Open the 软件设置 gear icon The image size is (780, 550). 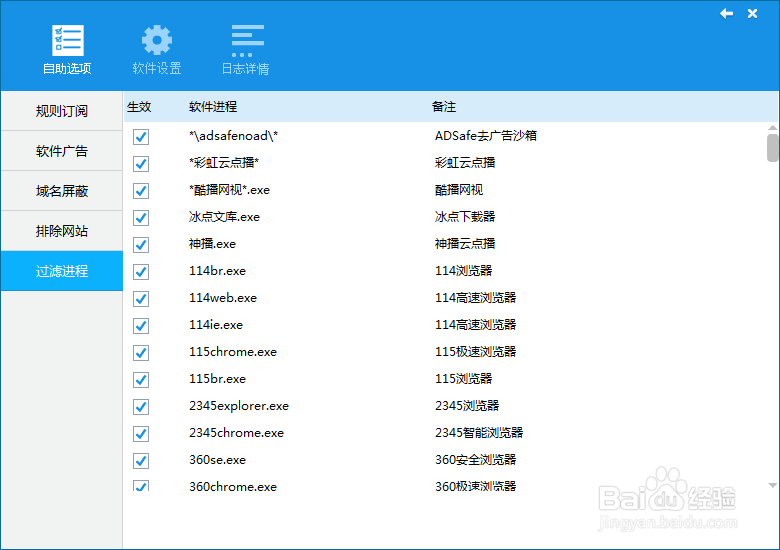[x=157, y=40]
